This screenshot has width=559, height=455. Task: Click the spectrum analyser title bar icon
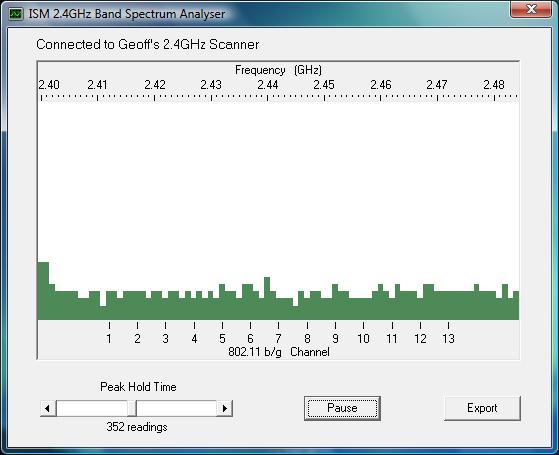[16, 14]
